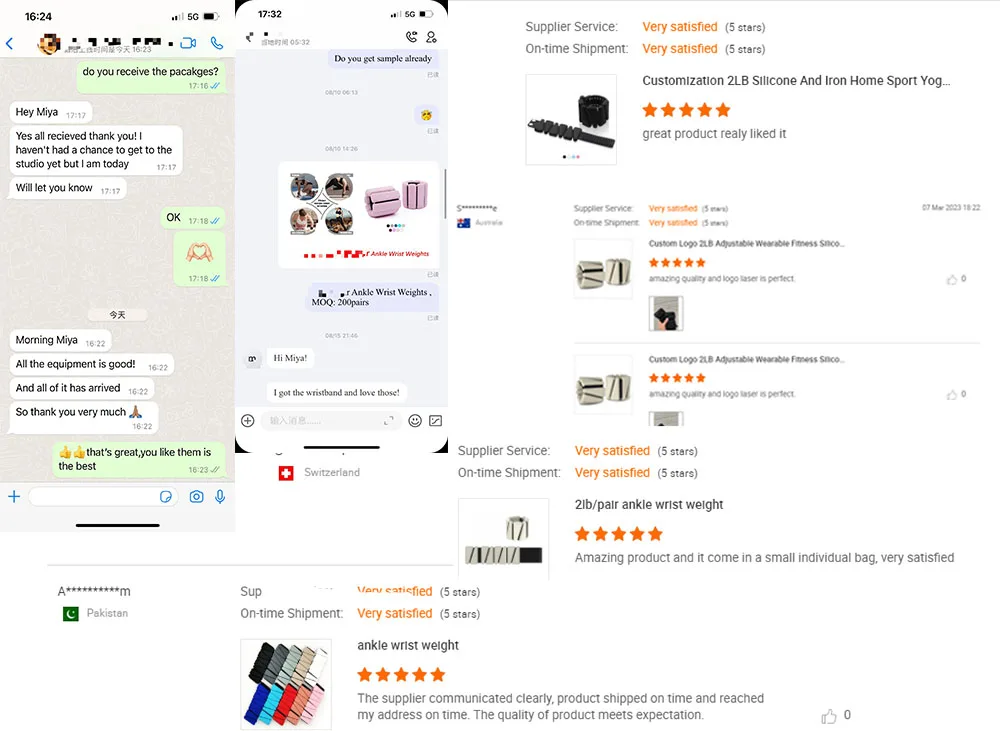The image size is (1000, 731).
Task: Tap the microphone voice message icon
Action: [220, 496]
